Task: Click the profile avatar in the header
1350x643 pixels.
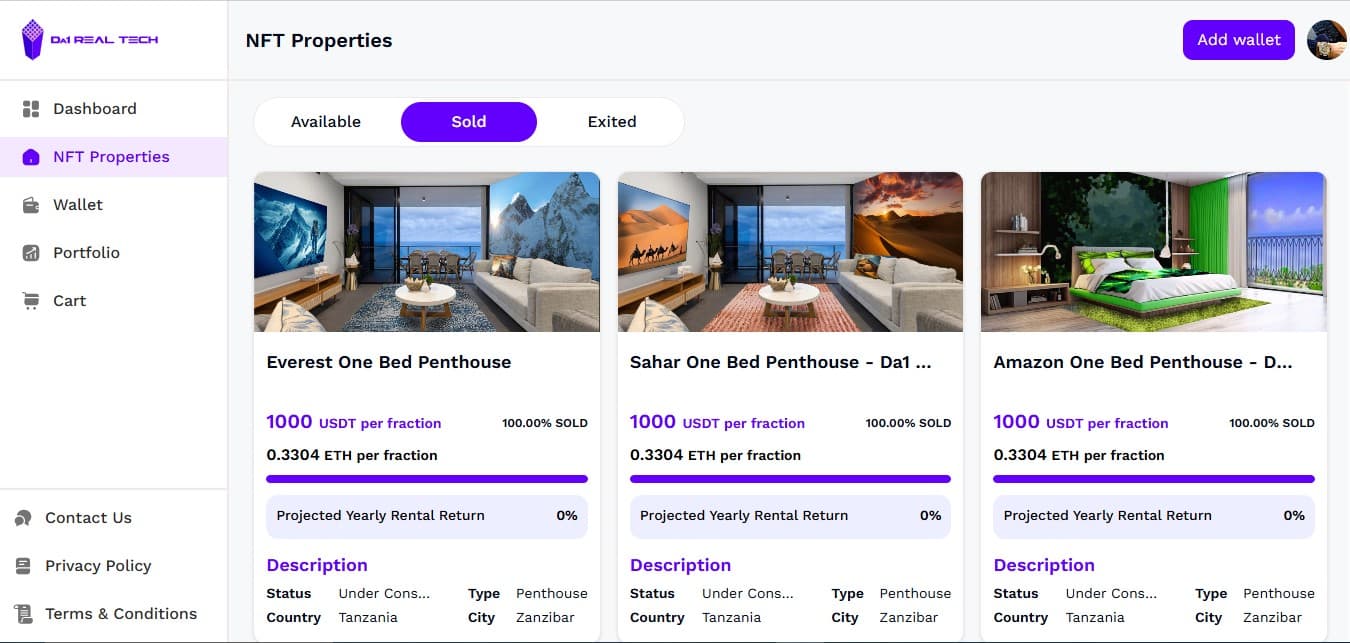Action: click(x=1326, y=40)
